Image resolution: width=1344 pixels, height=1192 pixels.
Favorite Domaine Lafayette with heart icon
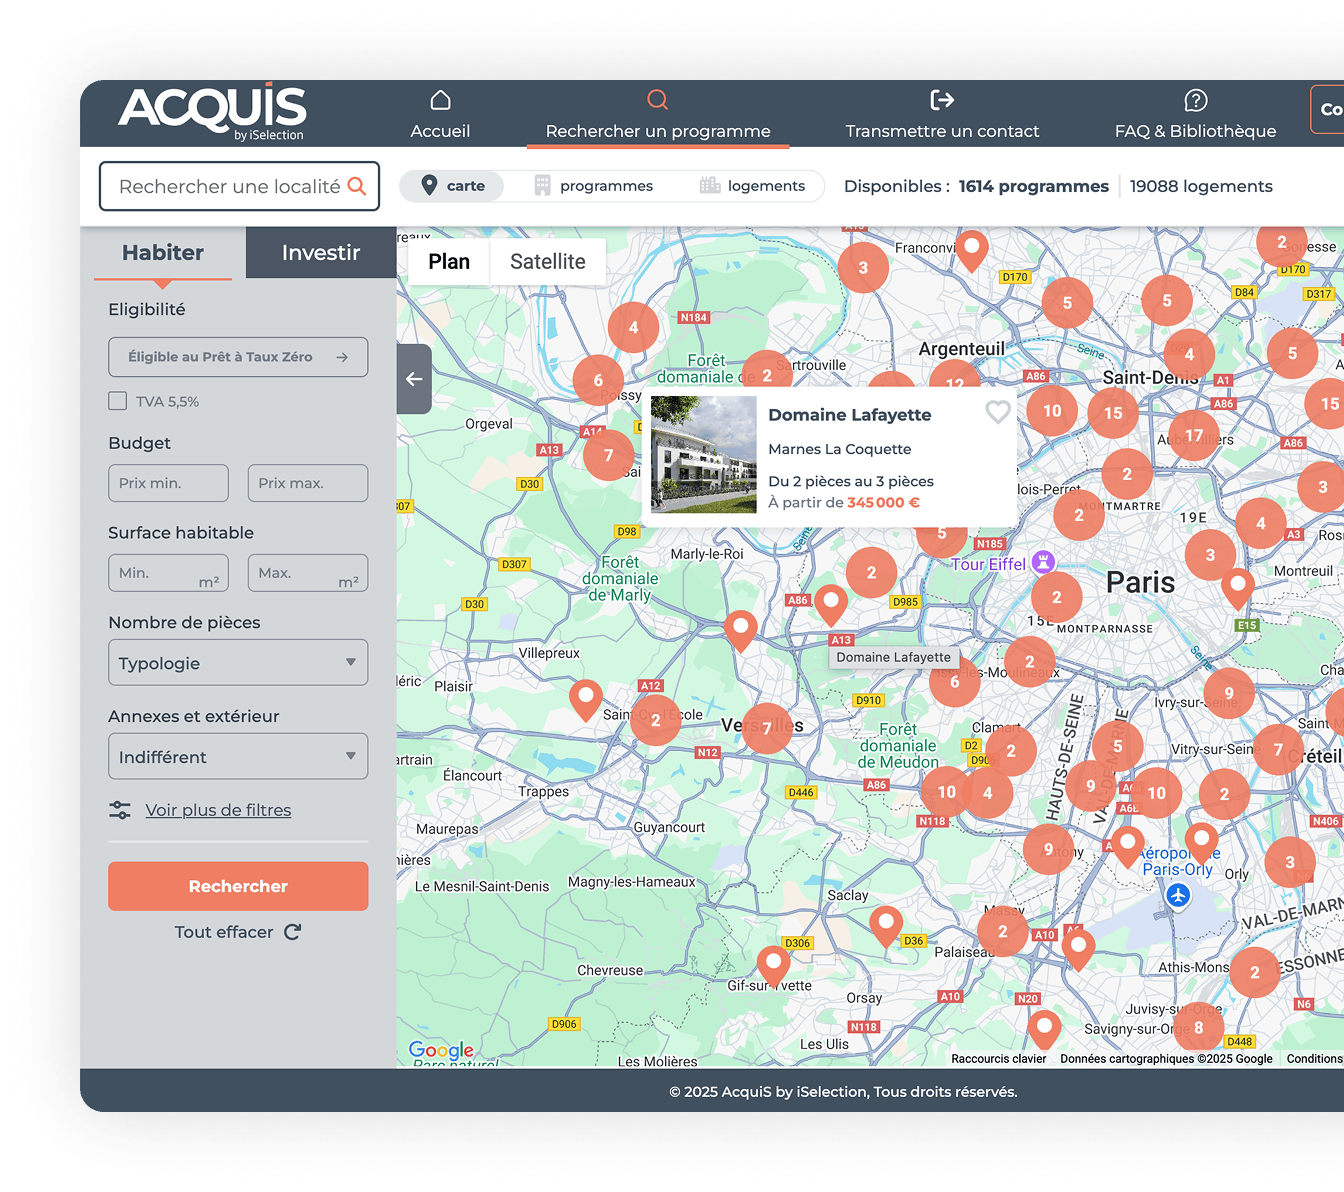[997, 412]
